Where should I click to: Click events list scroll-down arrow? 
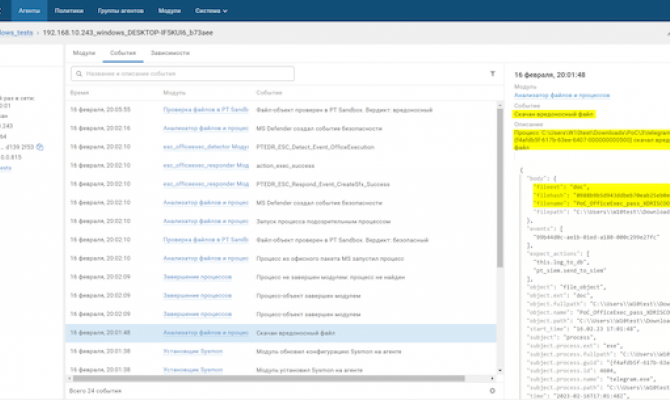tap(500, 371)
